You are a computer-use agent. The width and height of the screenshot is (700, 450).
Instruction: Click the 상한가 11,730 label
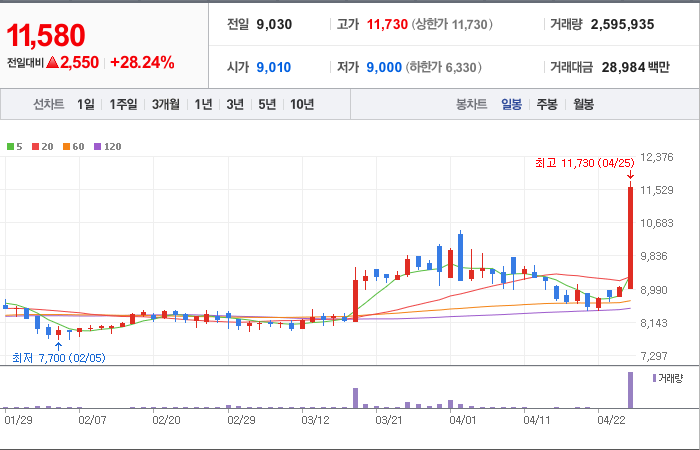tap(452, 24)
